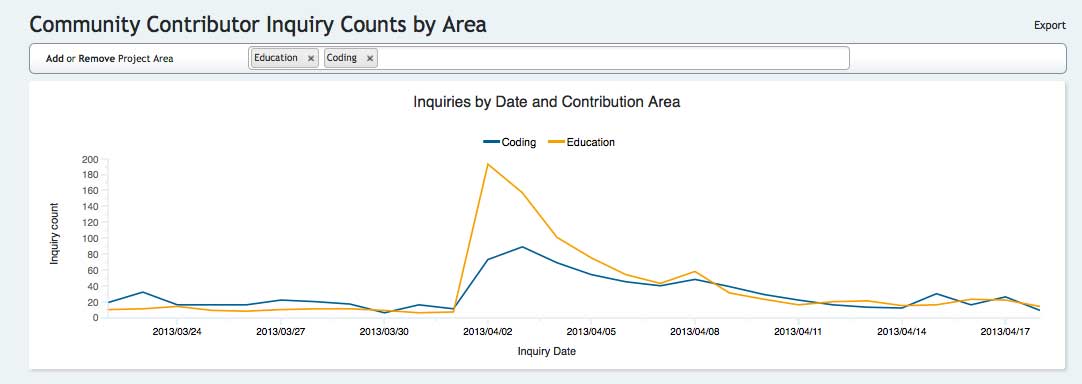Click the 2013/04/14 x-axis date label
This screenshot has width=1082, height=384.
(x=901, y=332)
